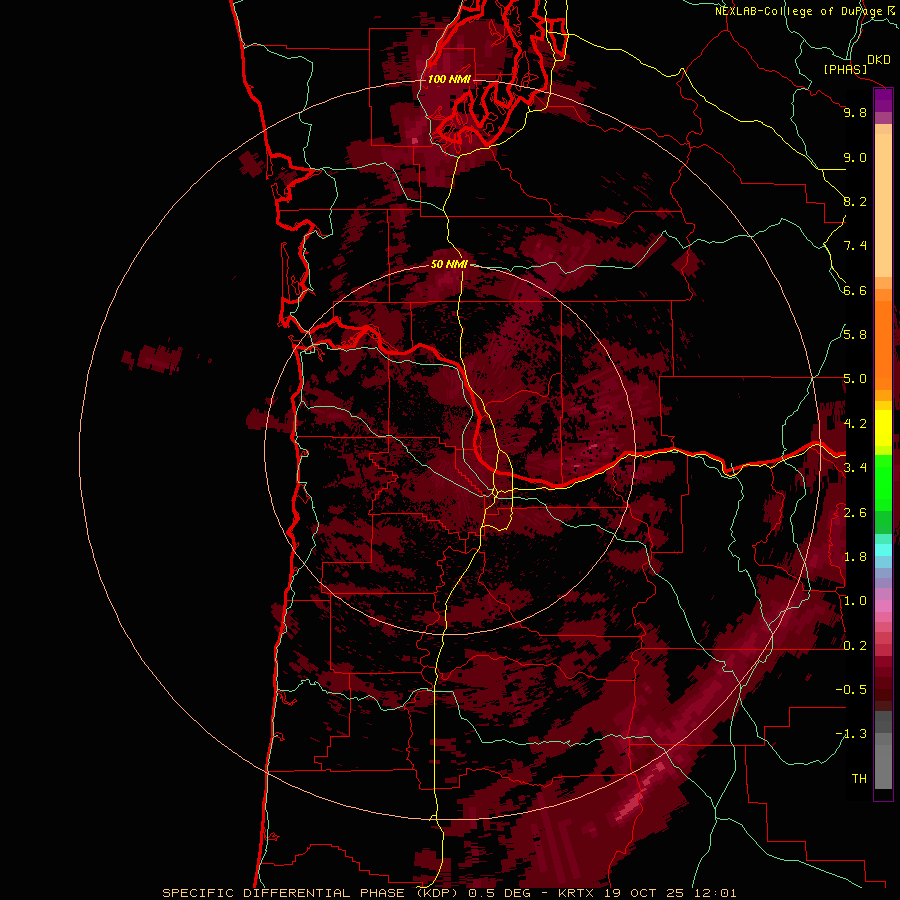Viewport: 900px width, 900px height.
Task: Click the 9.0 scale value
Action: (855, 157)
